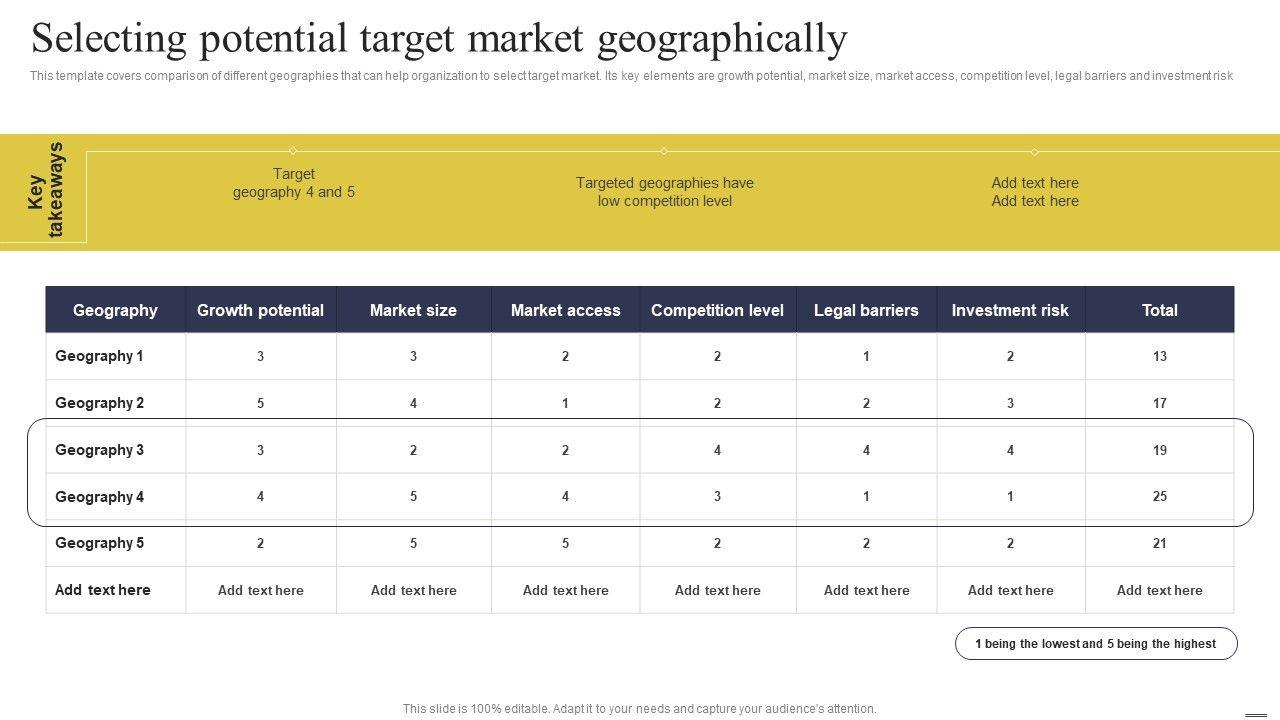This screenshot has width=1280, height=720.
Task: Select the Key takeaways vertical label
Action: point(46,190)
